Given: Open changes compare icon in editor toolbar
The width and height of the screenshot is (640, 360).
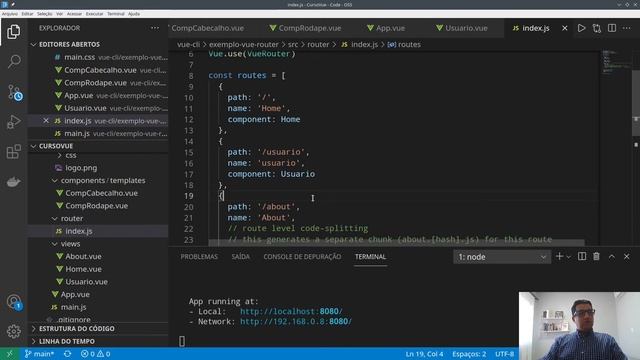Looking at the screenshot, I should (597, 28).
